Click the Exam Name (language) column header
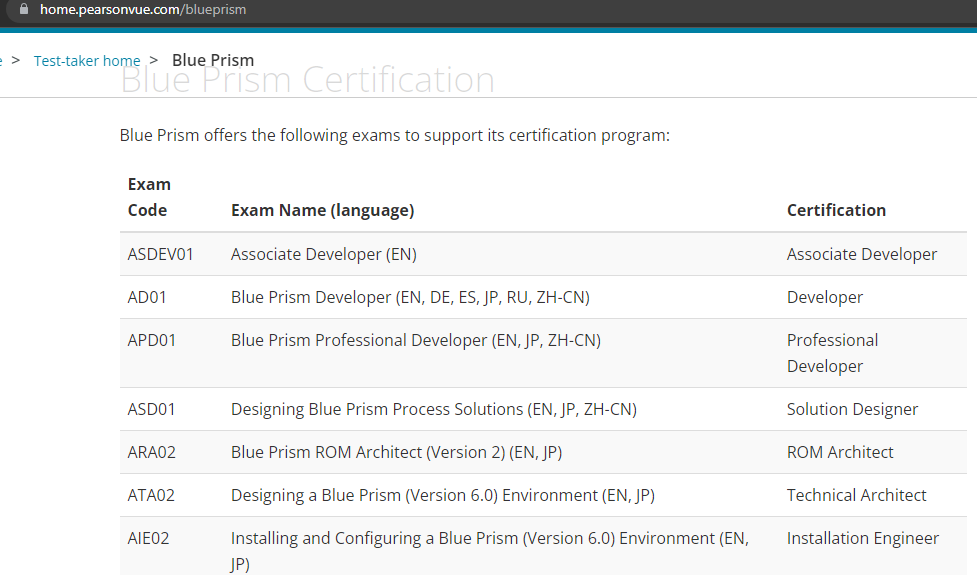The height and width of the screenshot is (575, 977). [x=323, y=210]
